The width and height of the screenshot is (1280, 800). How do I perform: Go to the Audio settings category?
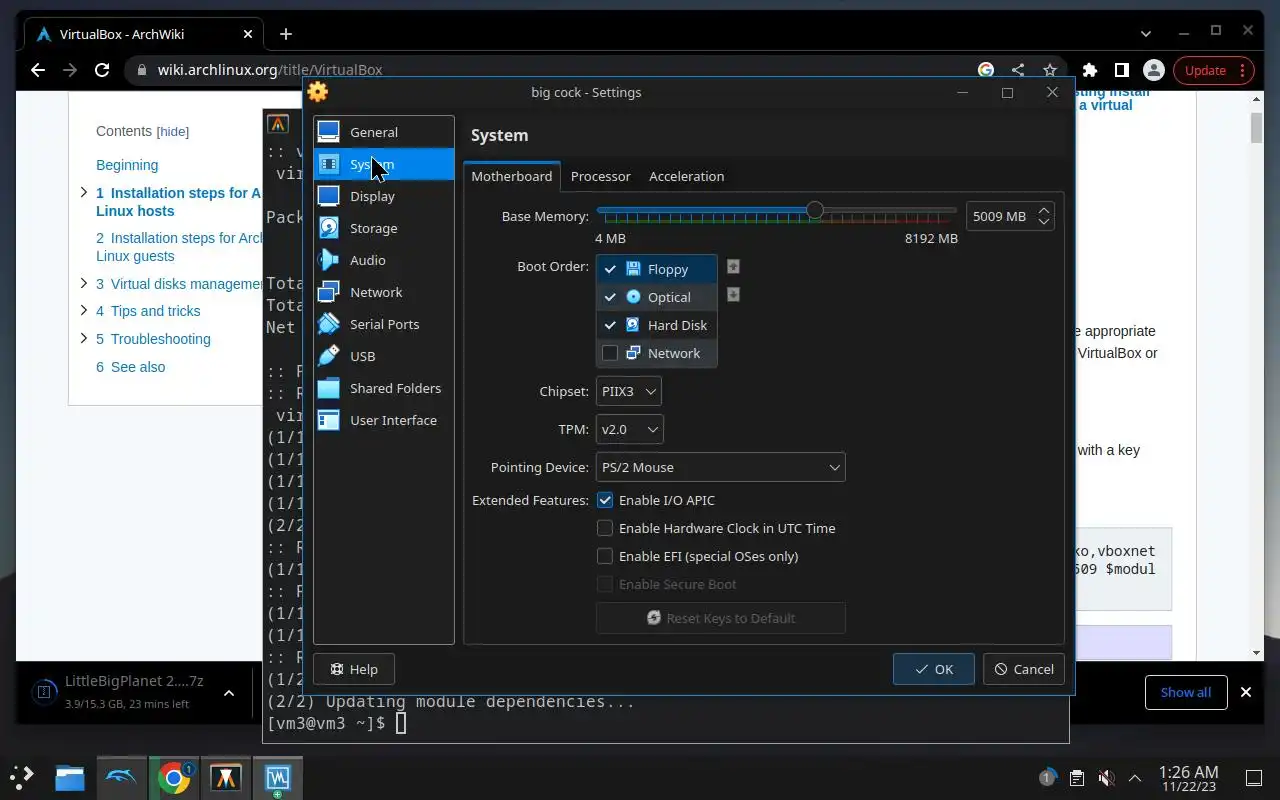click(x=384, y=260)
